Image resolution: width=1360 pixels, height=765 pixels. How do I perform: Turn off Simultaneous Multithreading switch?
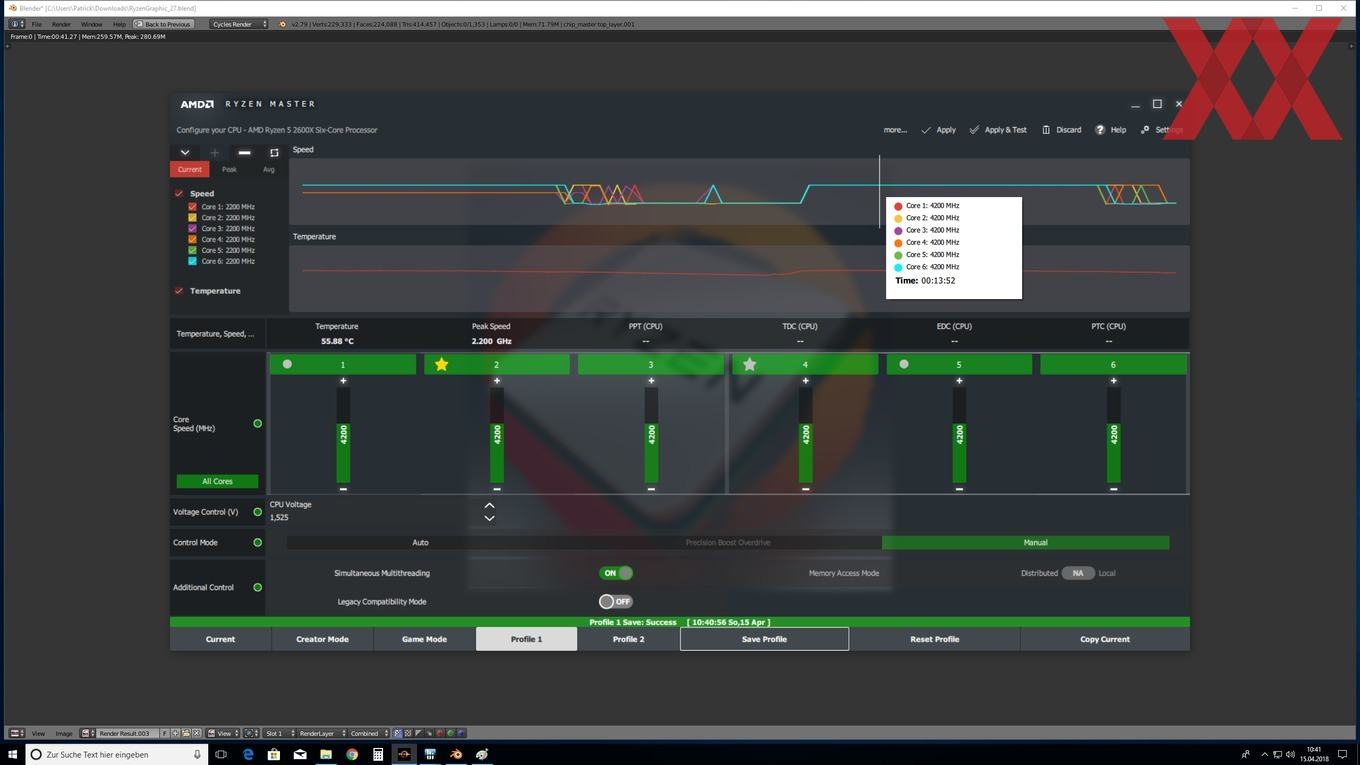click(616, 573)
